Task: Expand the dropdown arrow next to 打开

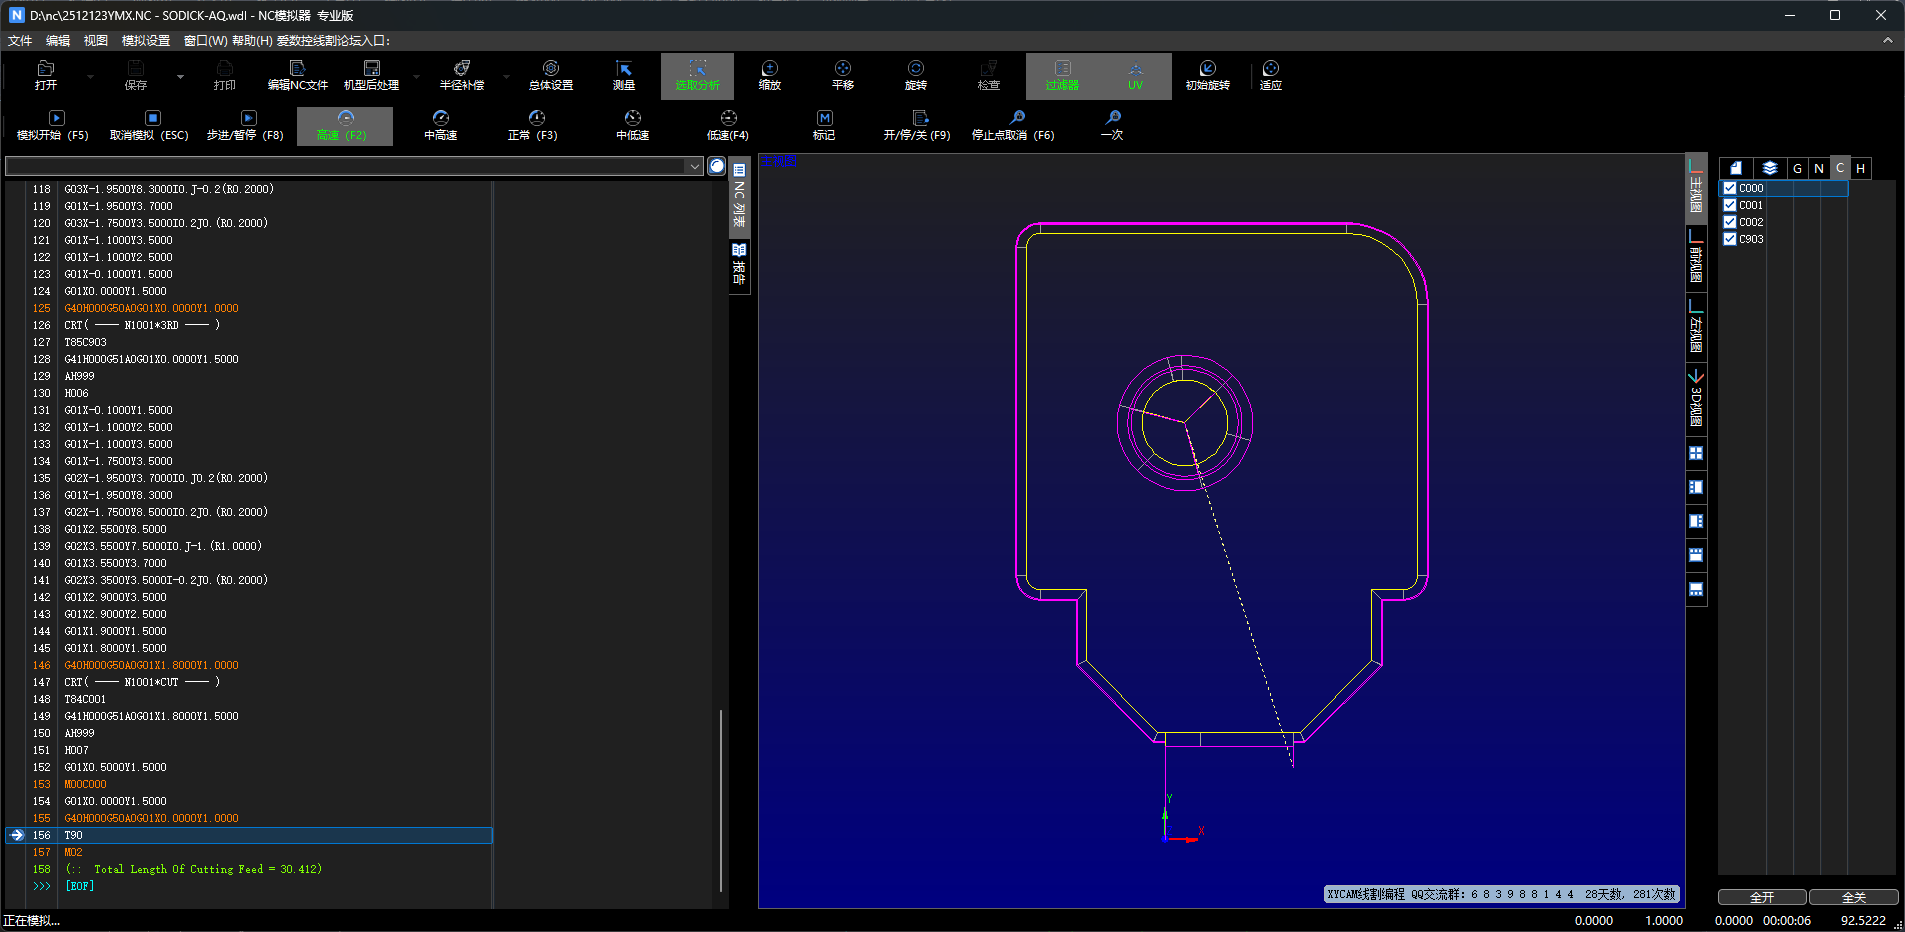Action: click(90, 76)
